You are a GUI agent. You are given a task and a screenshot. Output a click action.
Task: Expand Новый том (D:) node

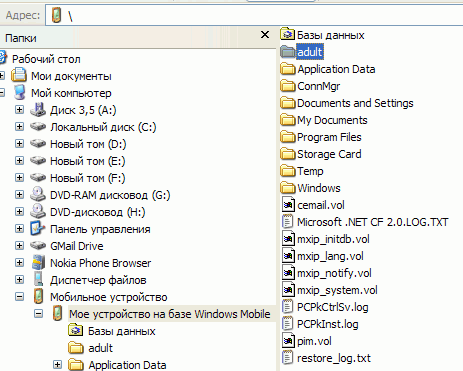[19, 144]
